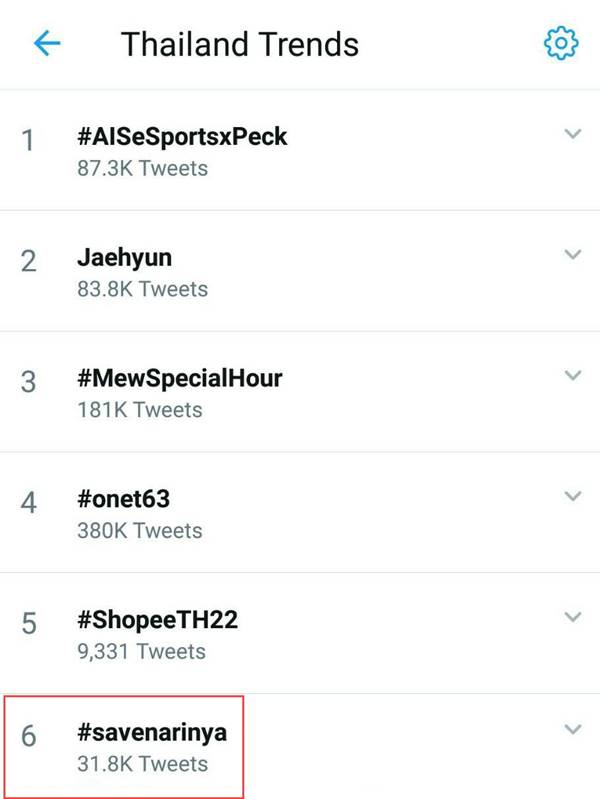
Task: Open the #AISeSportsxPeck trend
Action: tap(182, 137)
